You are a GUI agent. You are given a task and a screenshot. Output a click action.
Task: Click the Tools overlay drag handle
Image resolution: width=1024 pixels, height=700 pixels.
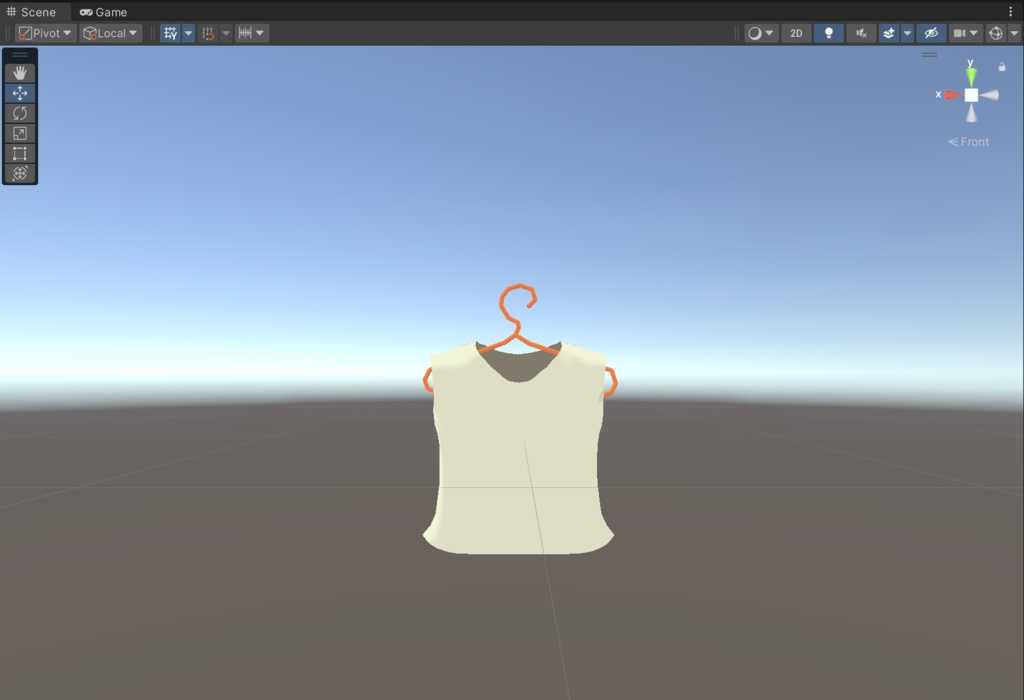click(x=20, y=55)
